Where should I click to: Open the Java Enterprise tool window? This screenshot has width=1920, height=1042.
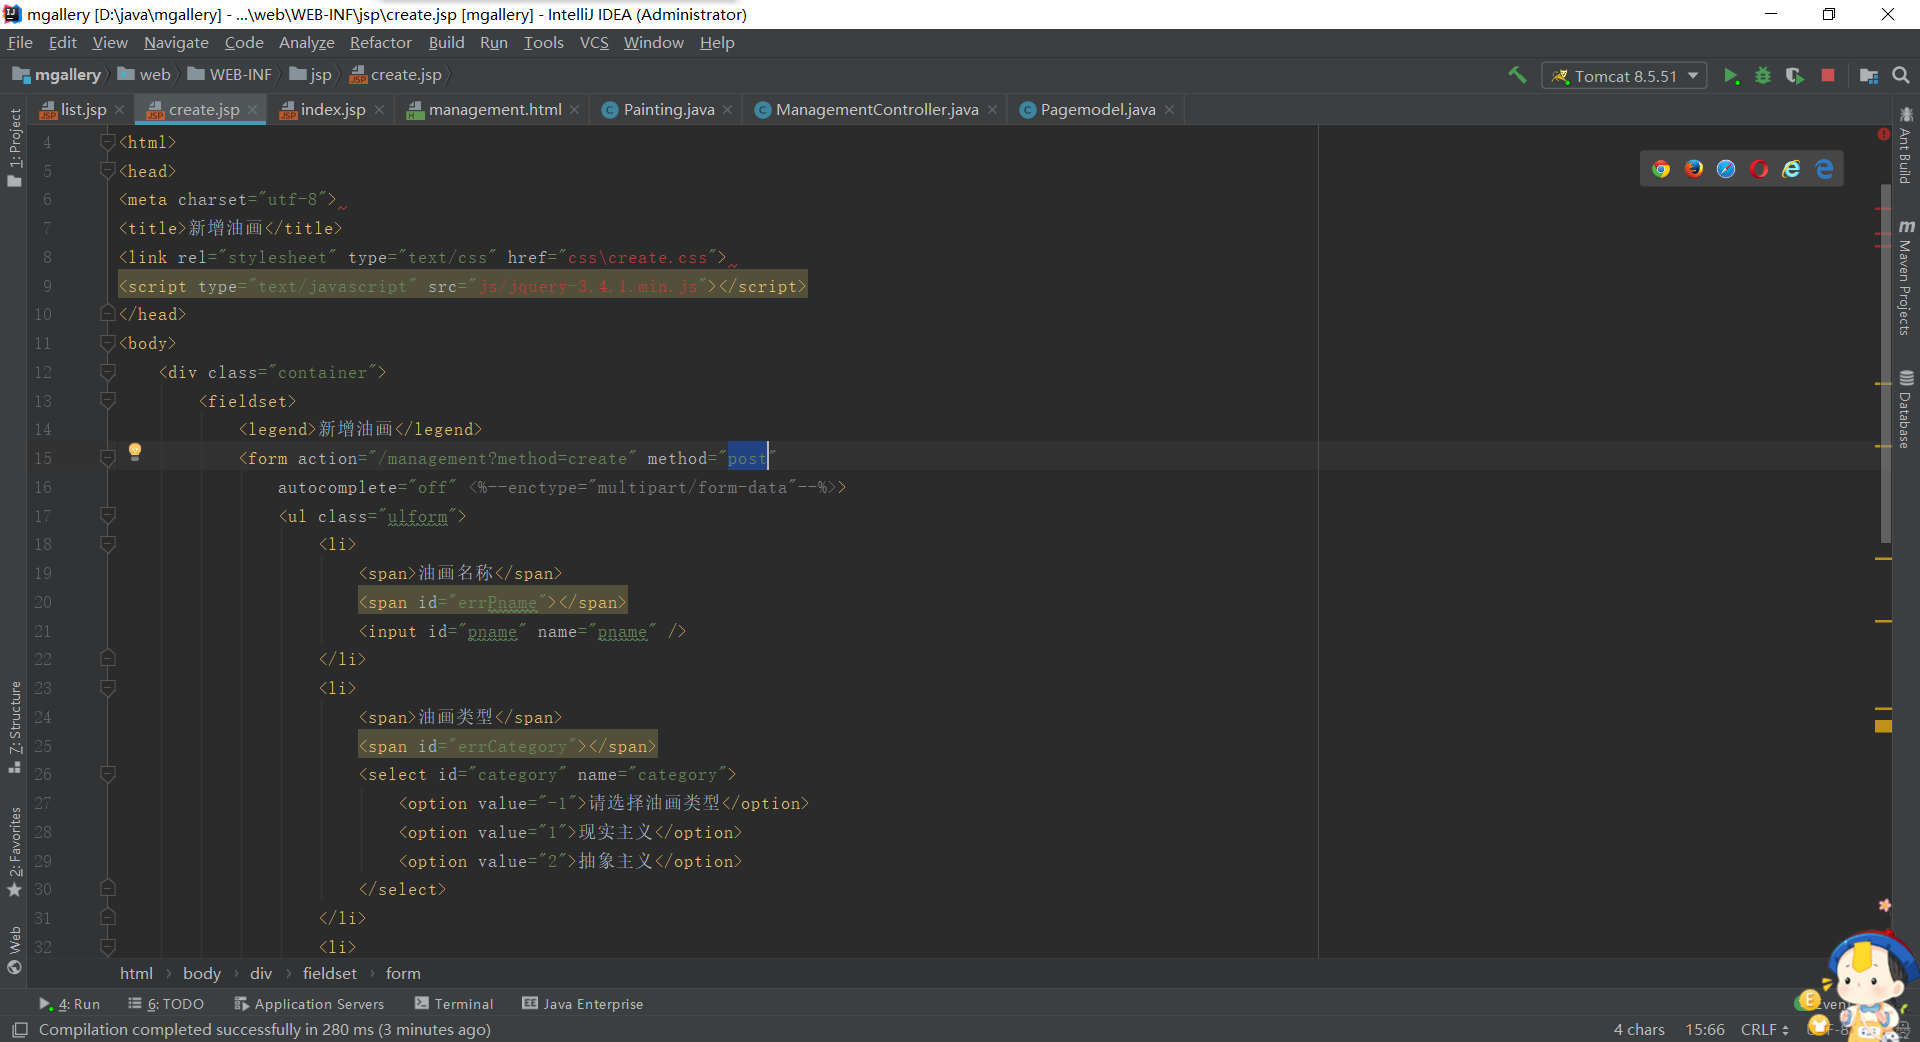(583, 1004)
